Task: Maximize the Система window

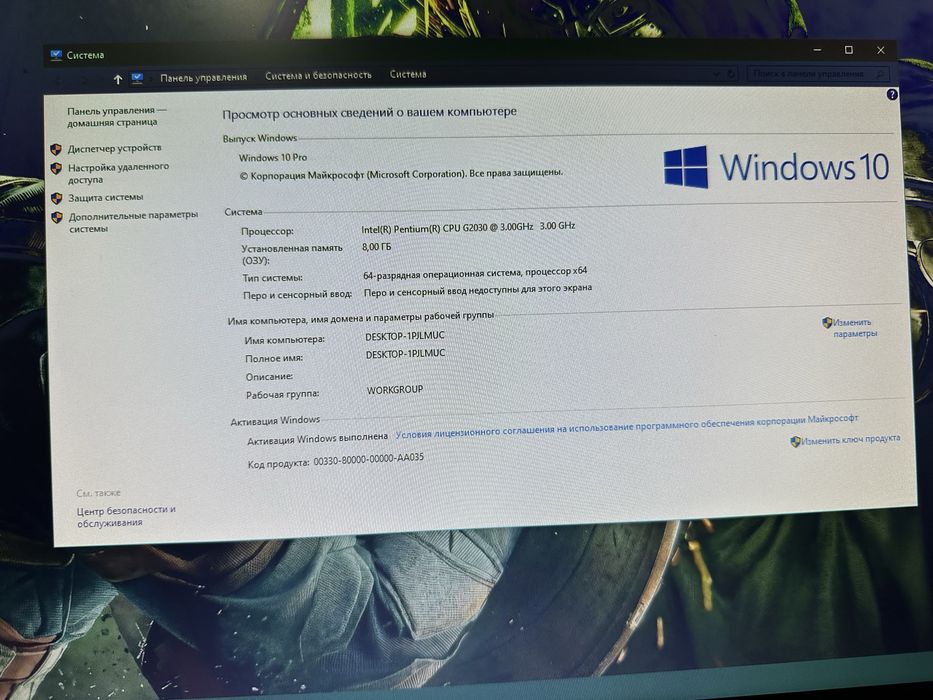Action: pos(849,50)
